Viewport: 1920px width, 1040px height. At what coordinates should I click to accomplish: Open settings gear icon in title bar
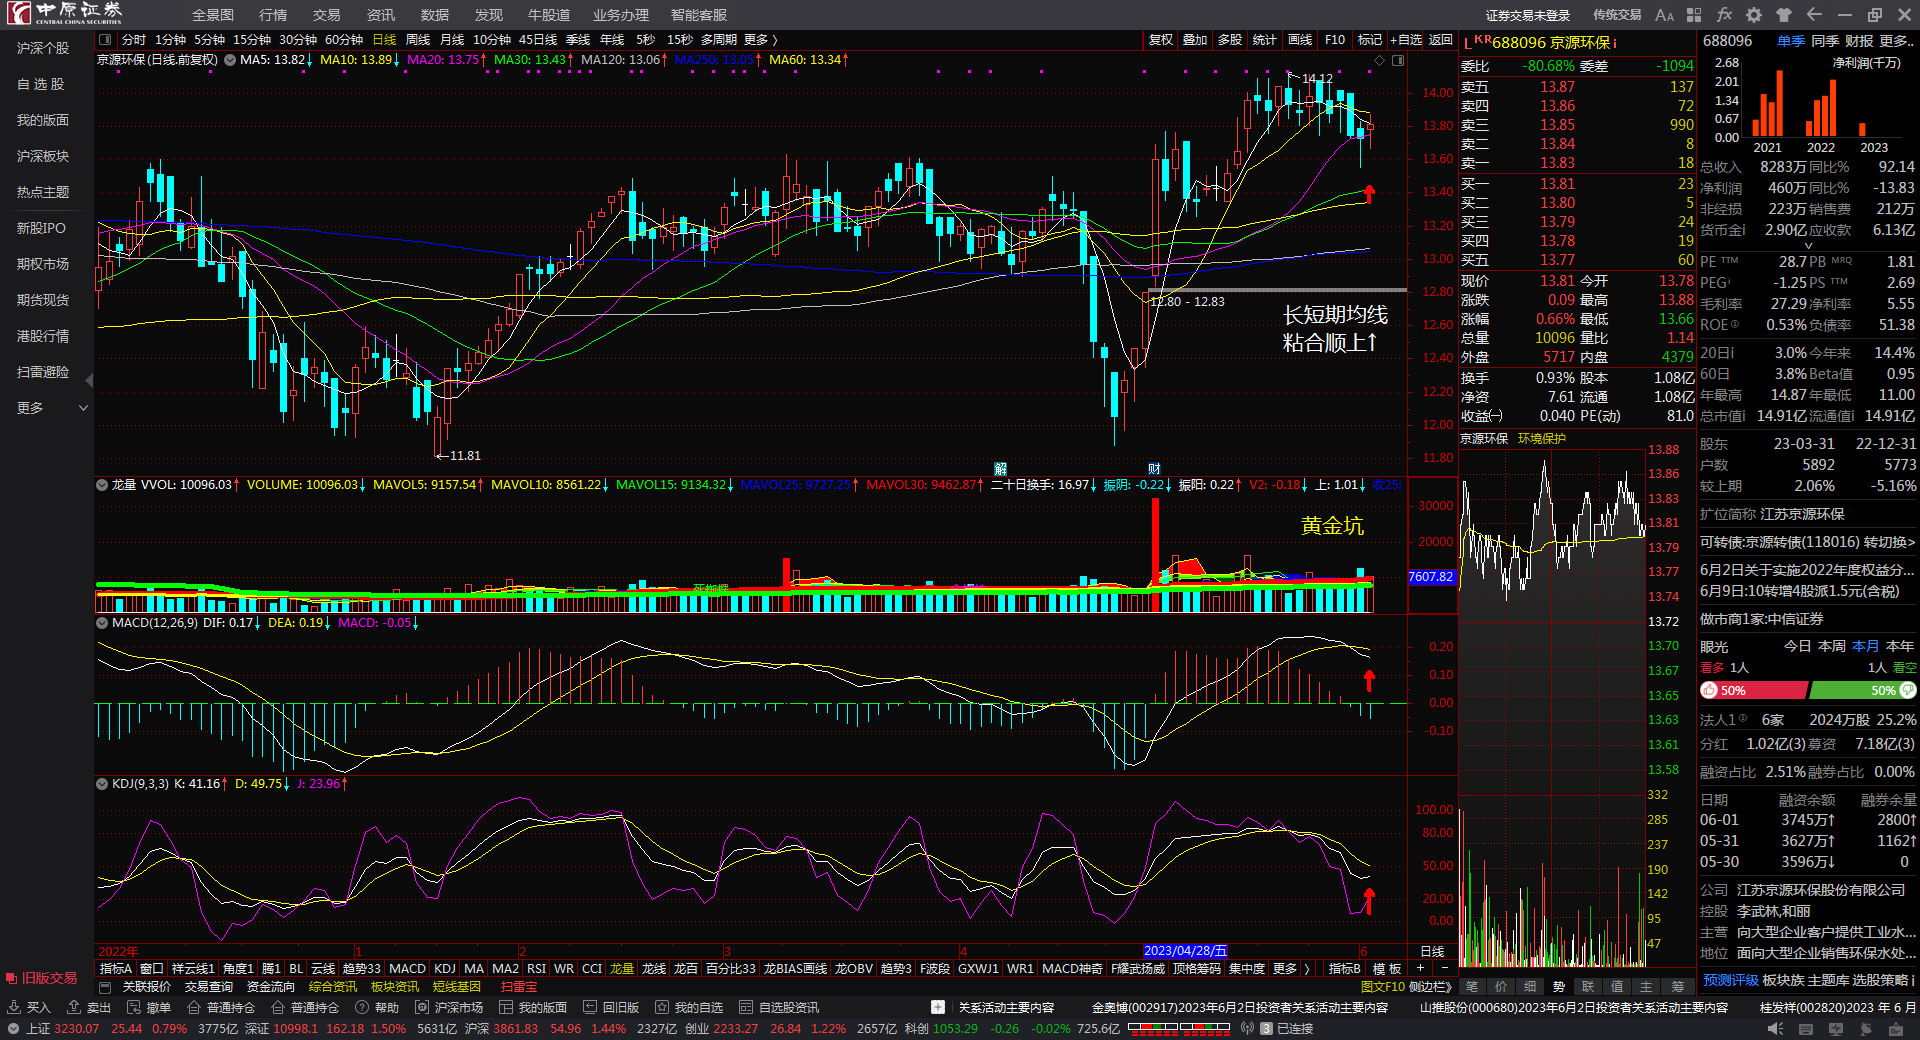click(1754, 15)
